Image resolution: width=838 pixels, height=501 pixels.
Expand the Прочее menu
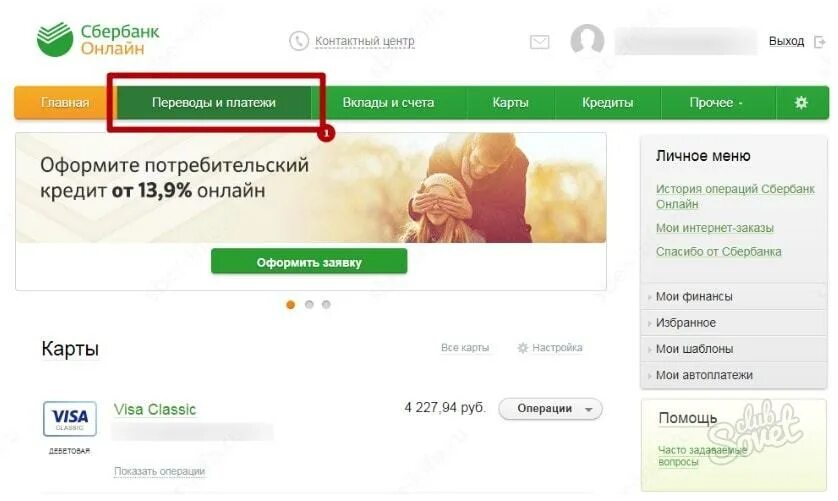click(x=718, y=102)
